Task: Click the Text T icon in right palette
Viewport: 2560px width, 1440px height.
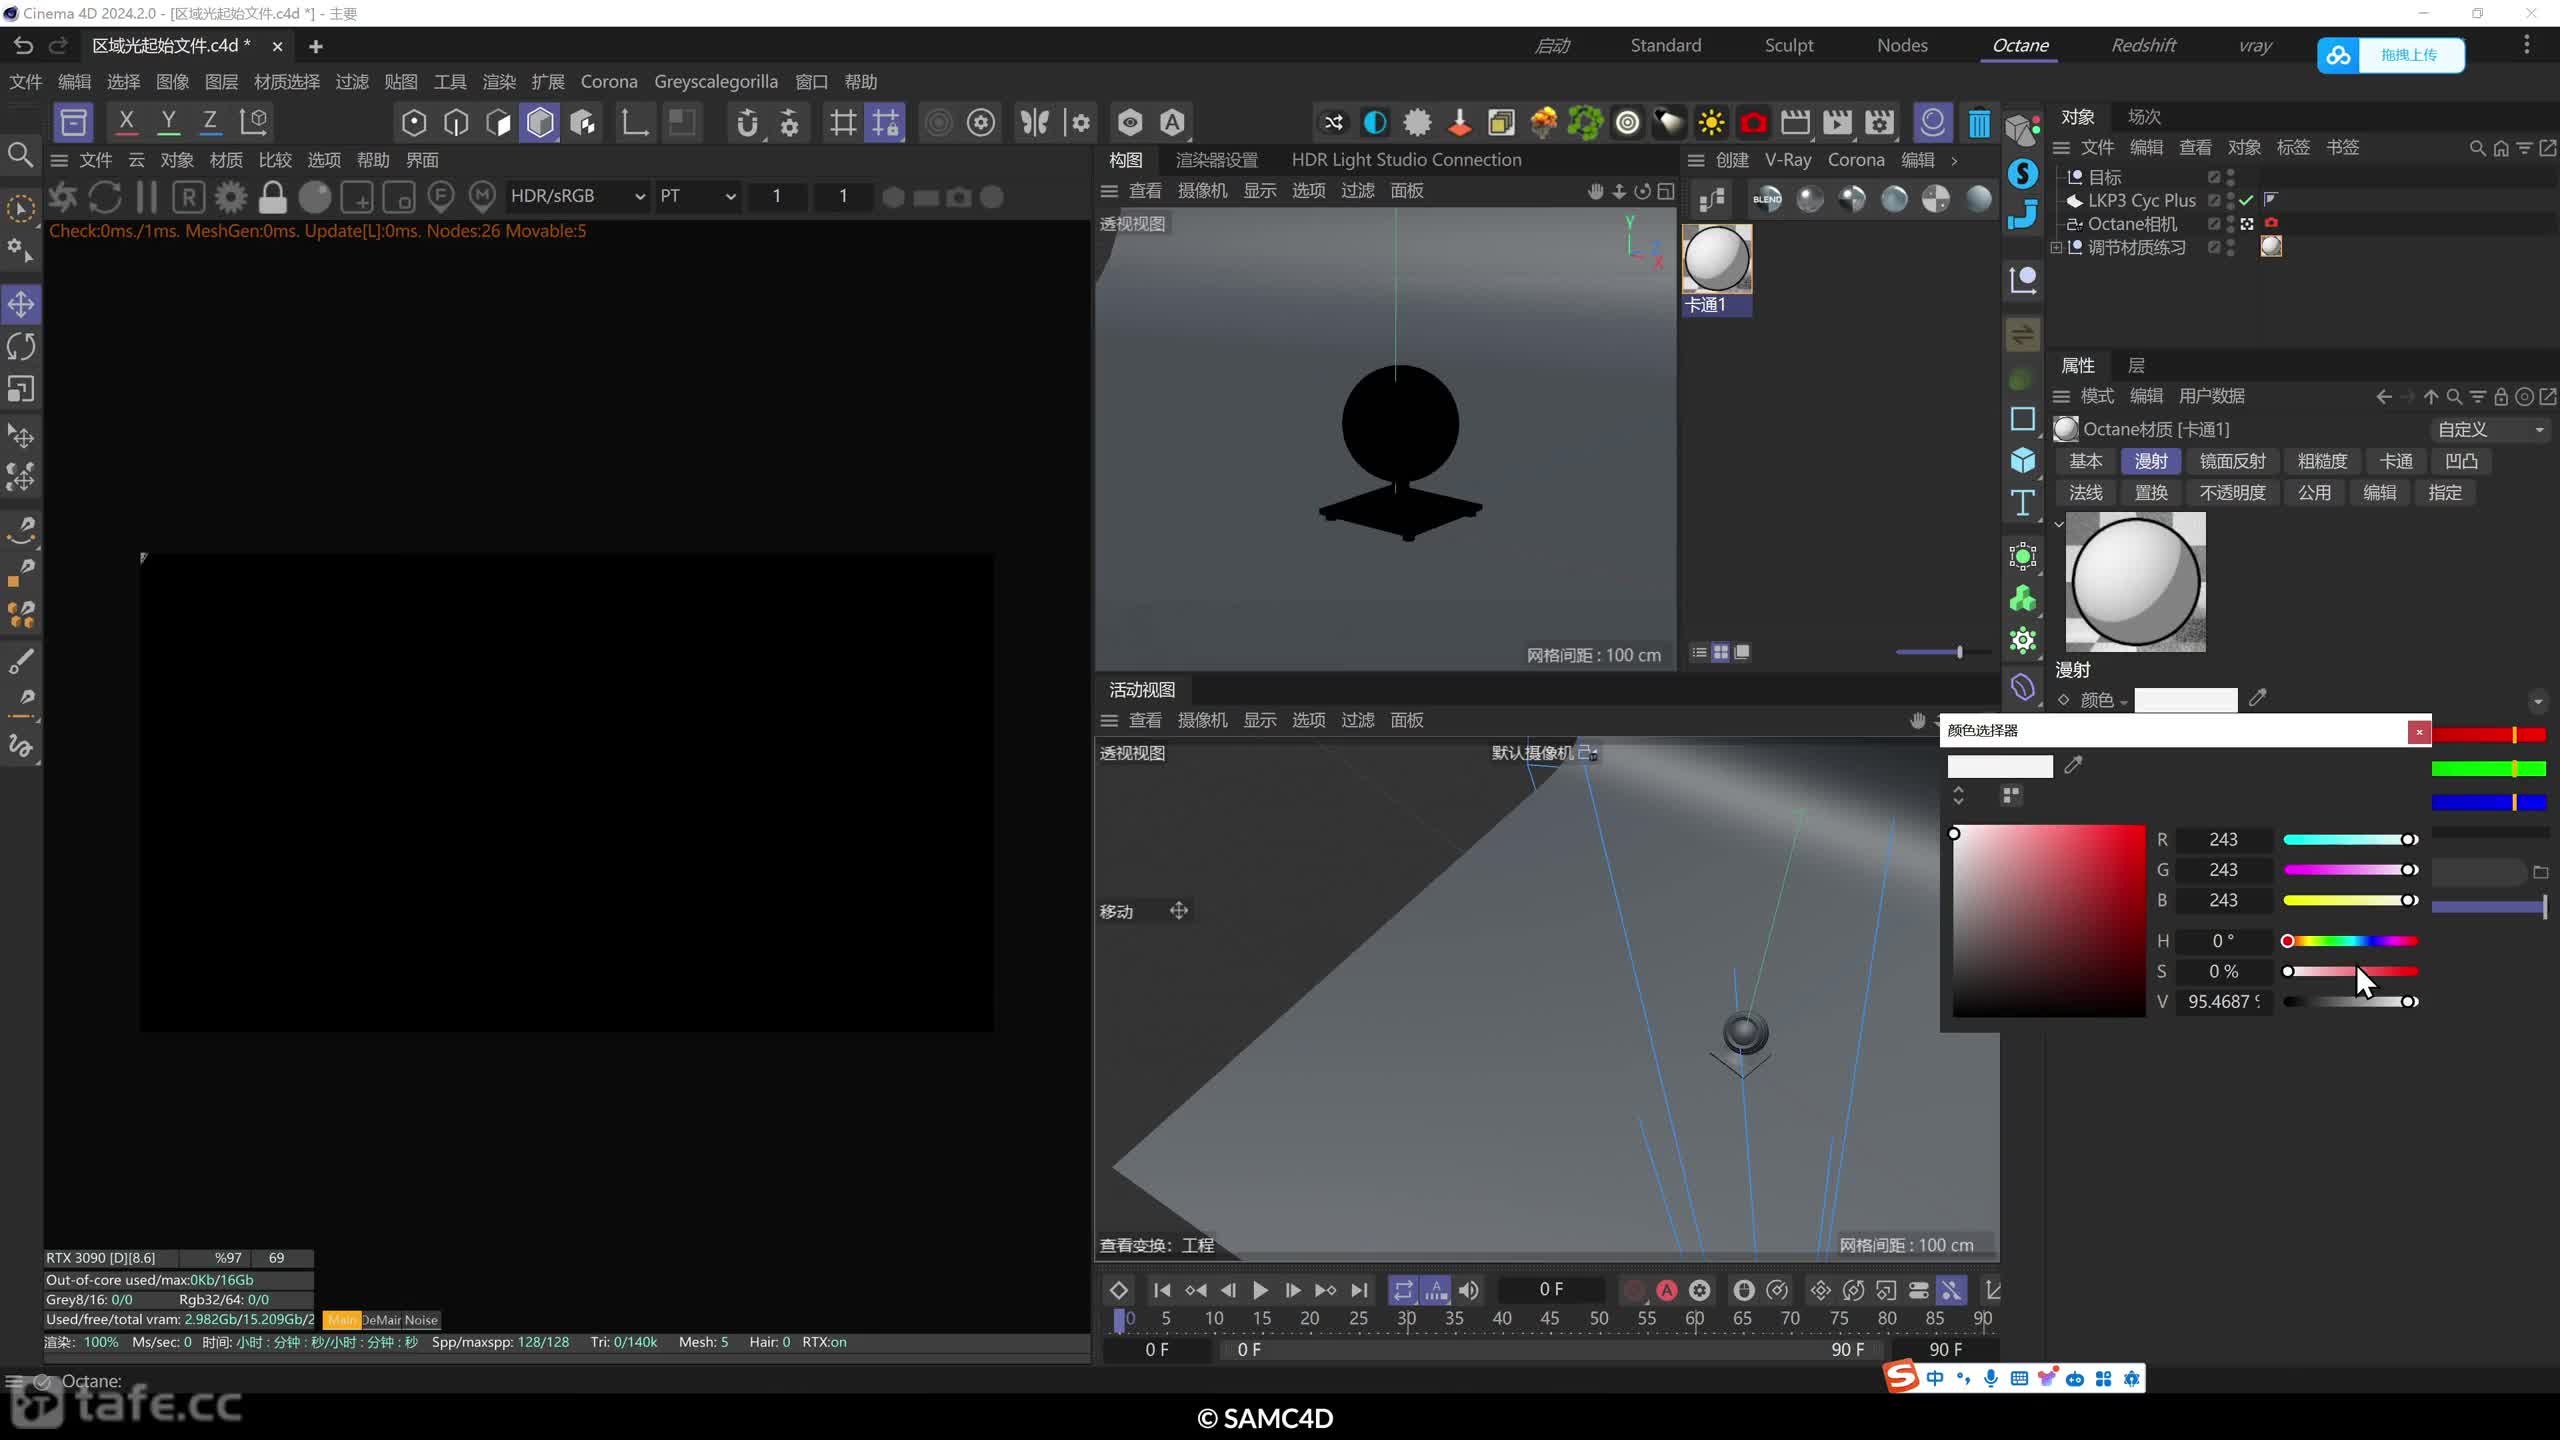Action: [x=2022, y=502]
